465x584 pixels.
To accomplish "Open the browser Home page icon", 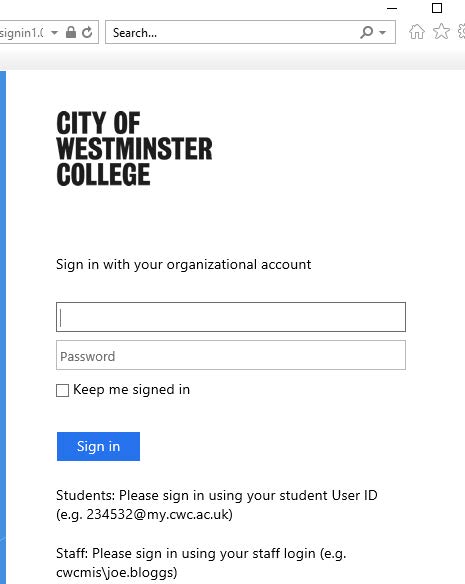I will coord(417,32).
